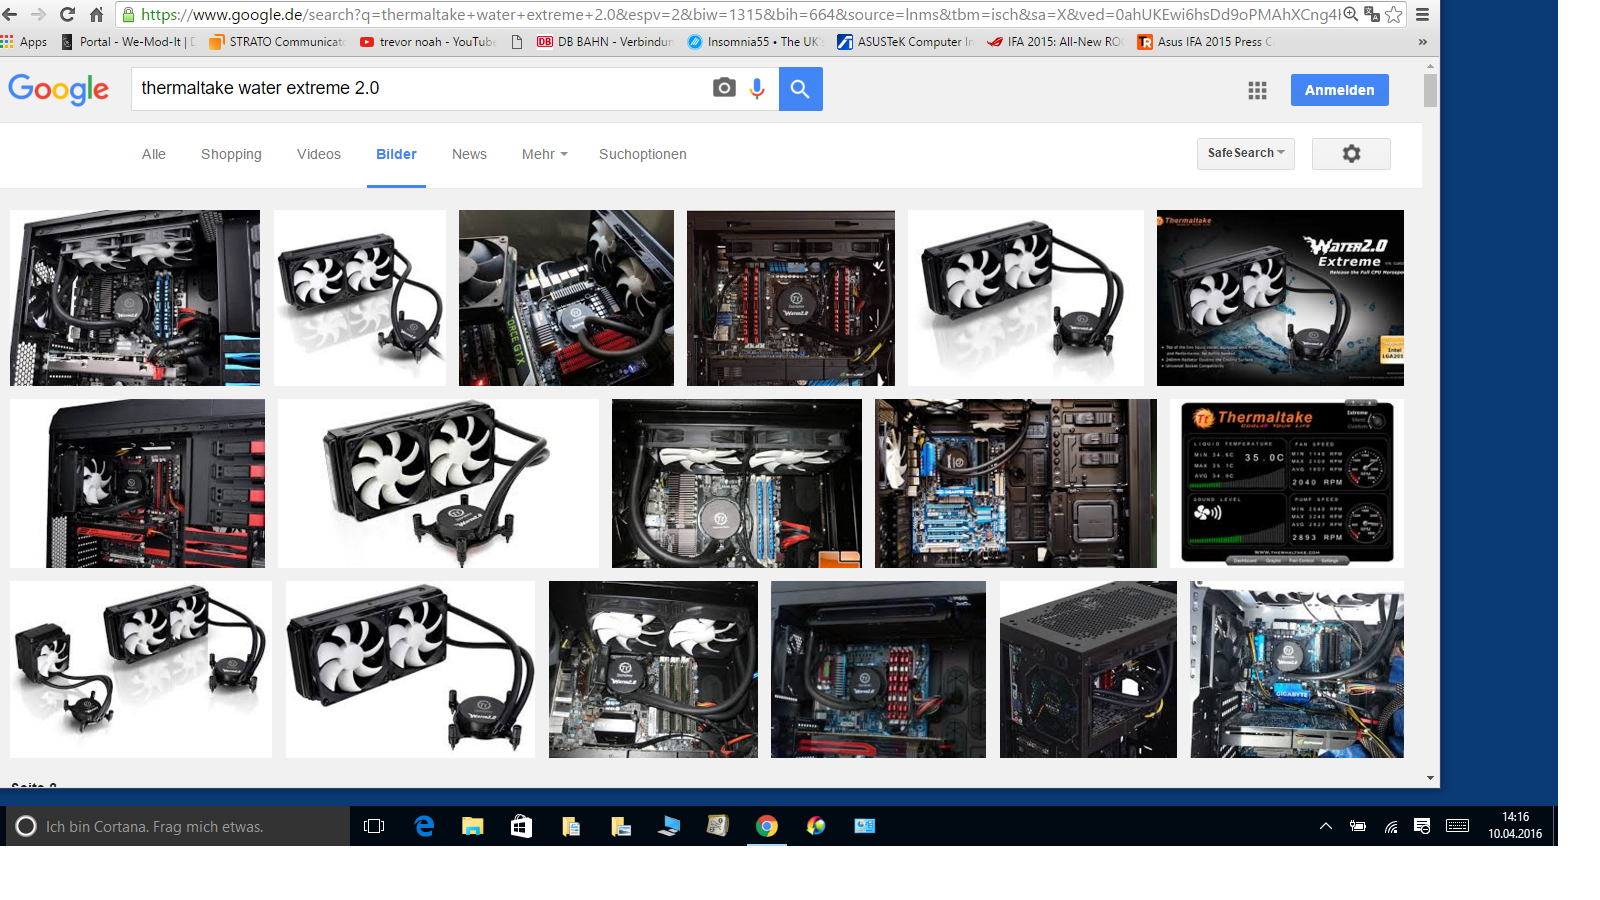Launch Microsoft Edge from the taskbar

coord(424,826)
